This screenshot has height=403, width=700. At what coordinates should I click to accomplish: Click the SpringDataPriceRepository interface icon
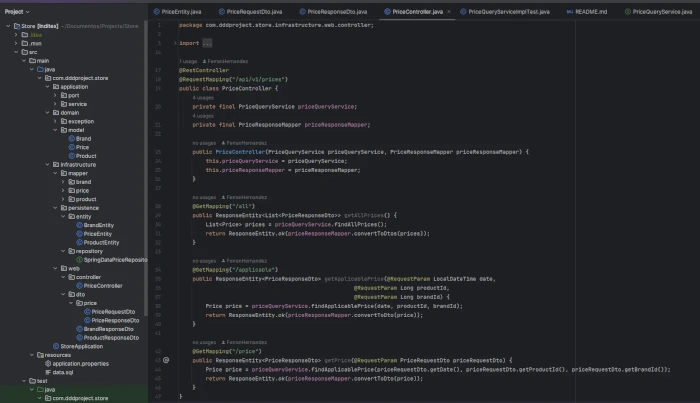pyautogui.click(x=79, y=259)
